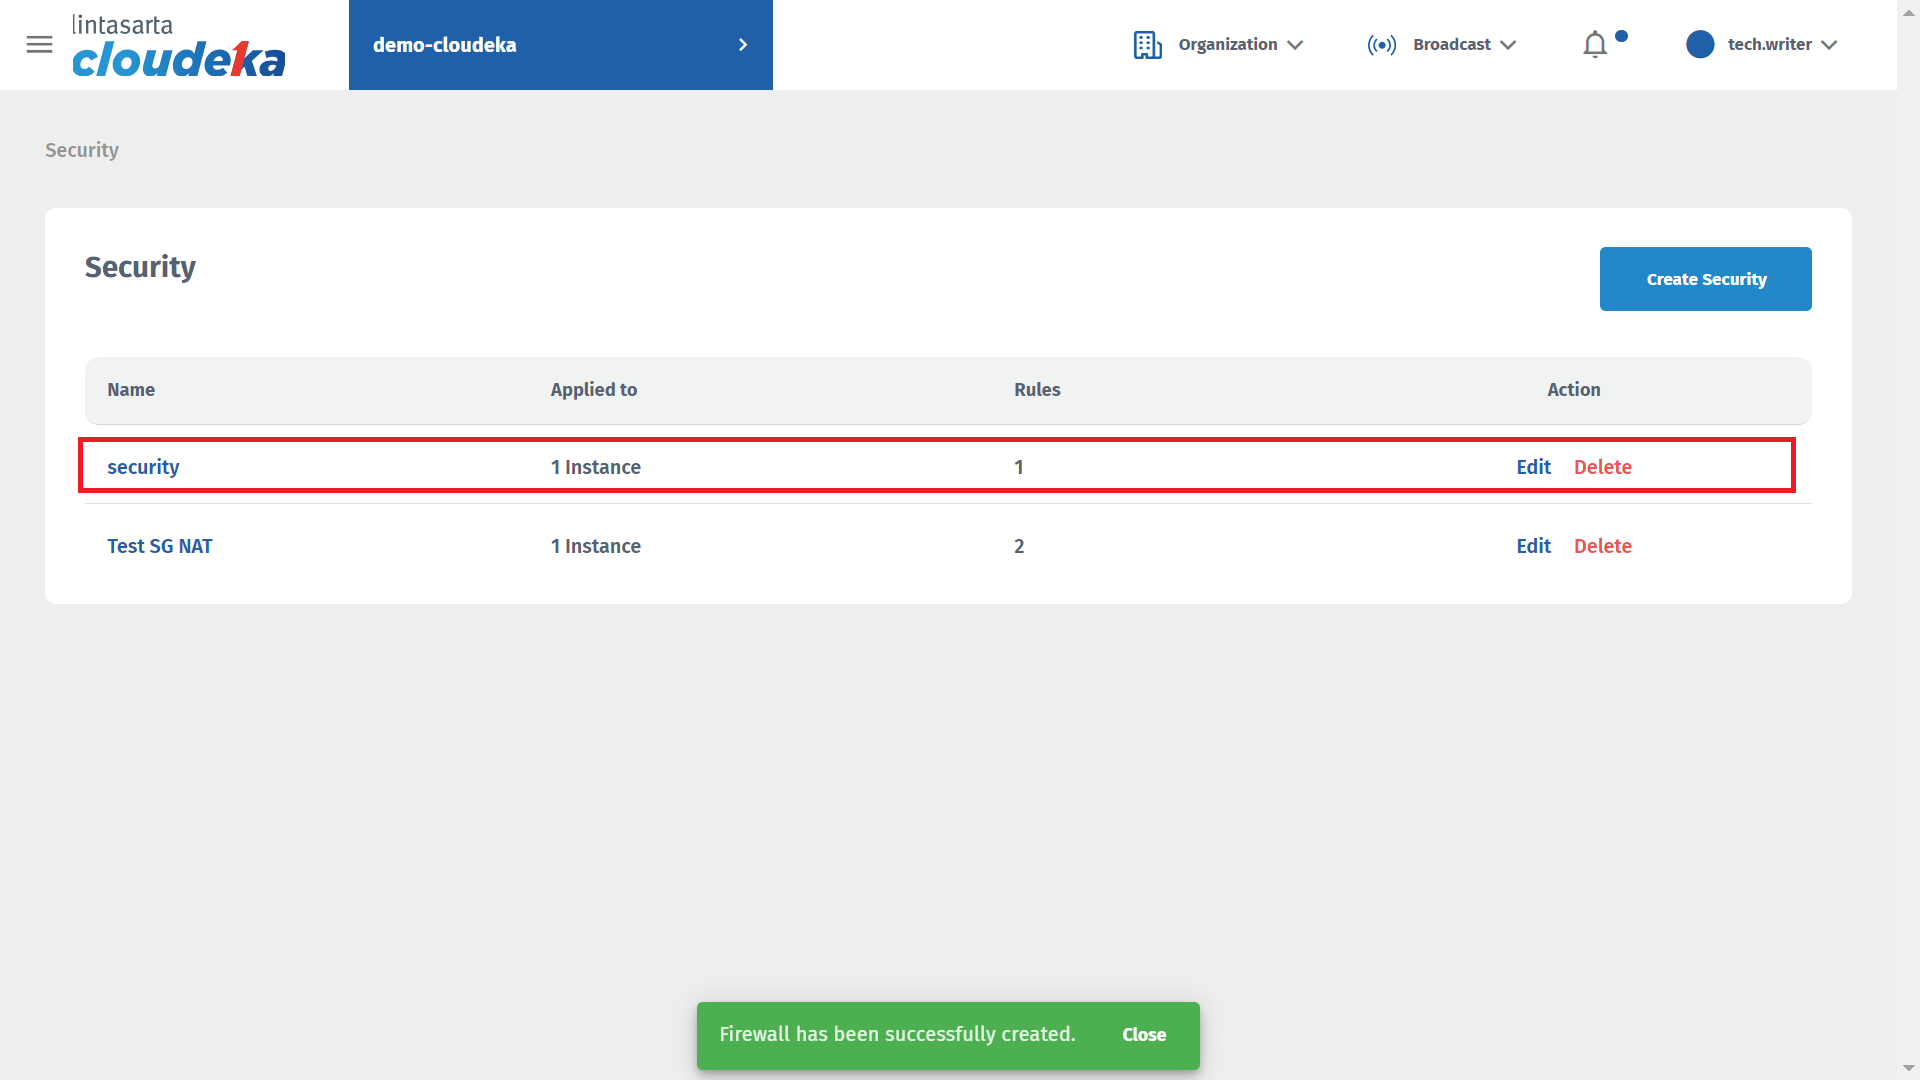Open the hamburger navigation menu
The image size is (1920, 1080).
(39, 45)
